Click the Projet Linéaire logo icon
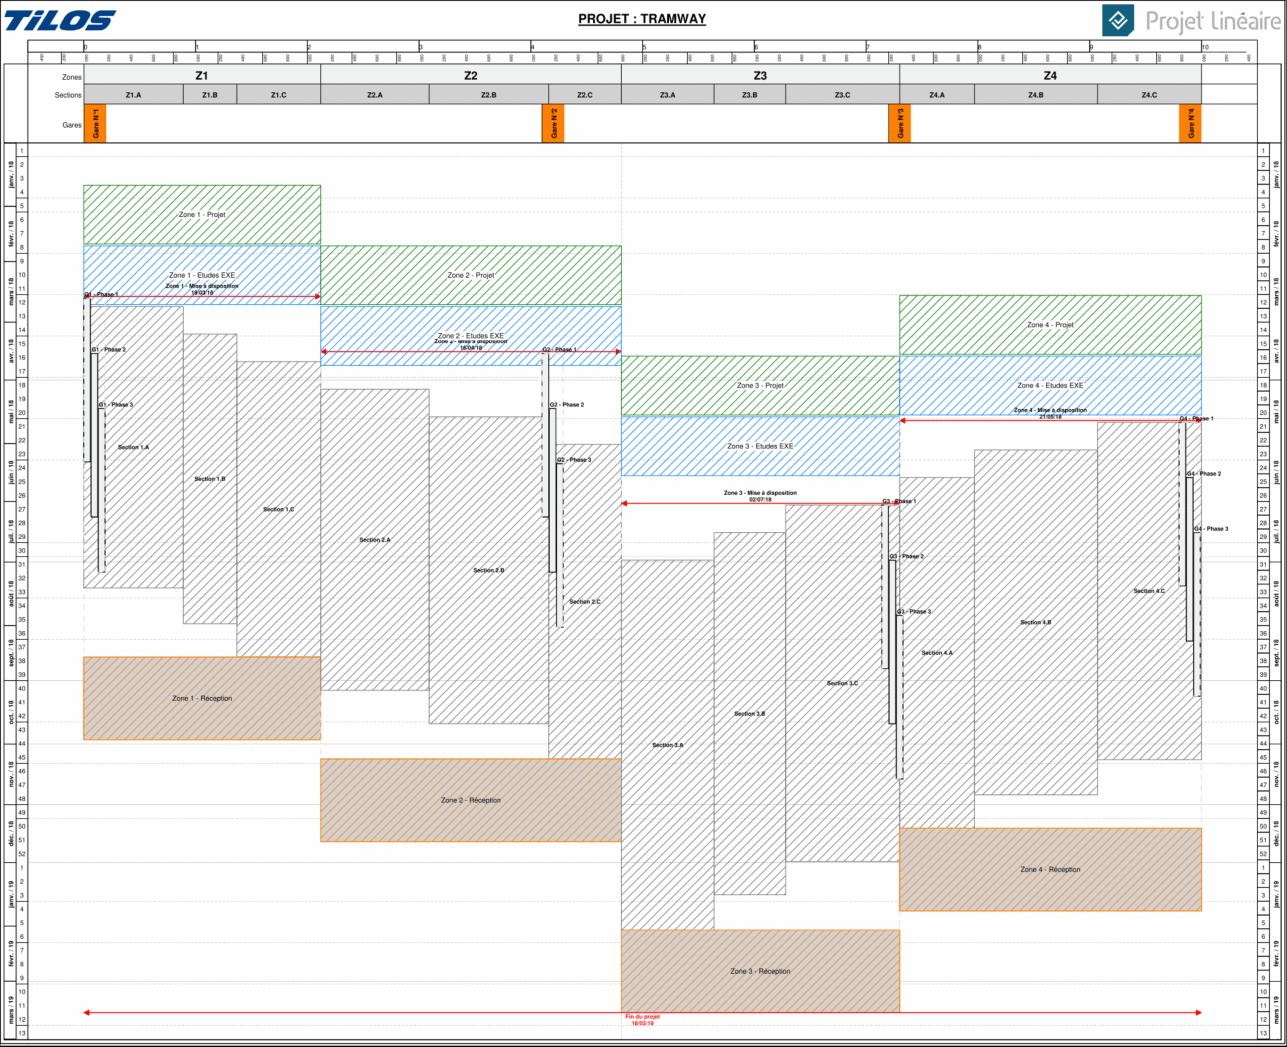The width and height of the screenshot is (1287, 1047). (1119, 20)
